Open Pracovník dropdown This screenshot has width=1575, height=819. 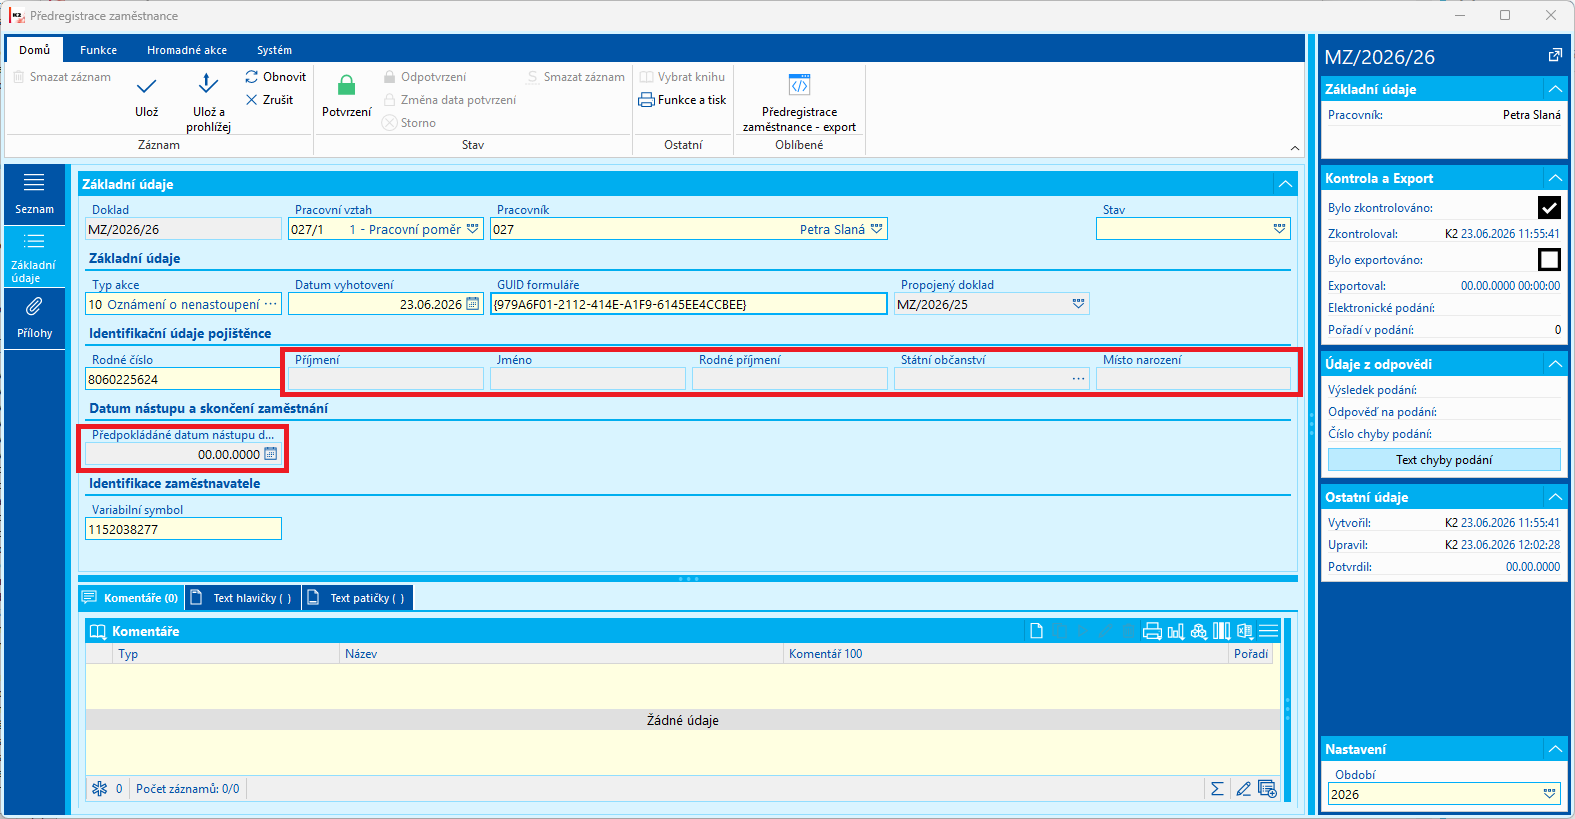pos(877,229)
